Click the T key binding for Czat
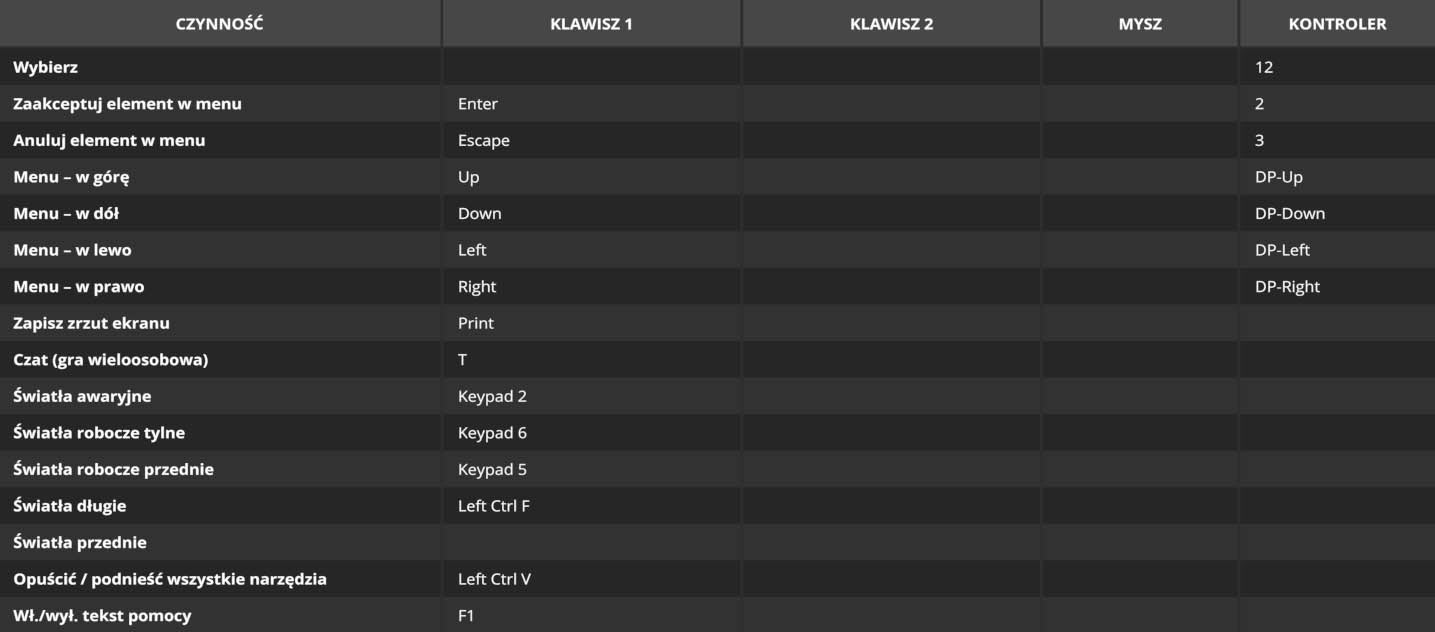 pos(591,360)
